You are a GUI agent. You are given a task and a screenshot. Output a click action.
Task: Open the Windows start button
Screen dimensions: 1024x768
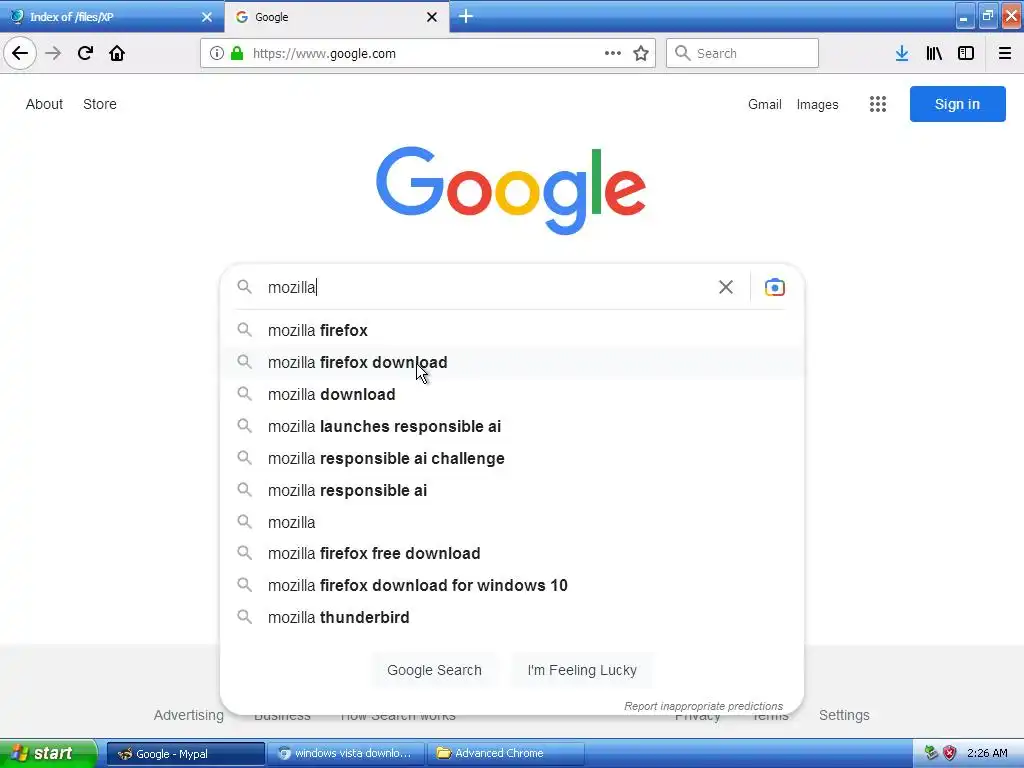(x=47, y=753)
